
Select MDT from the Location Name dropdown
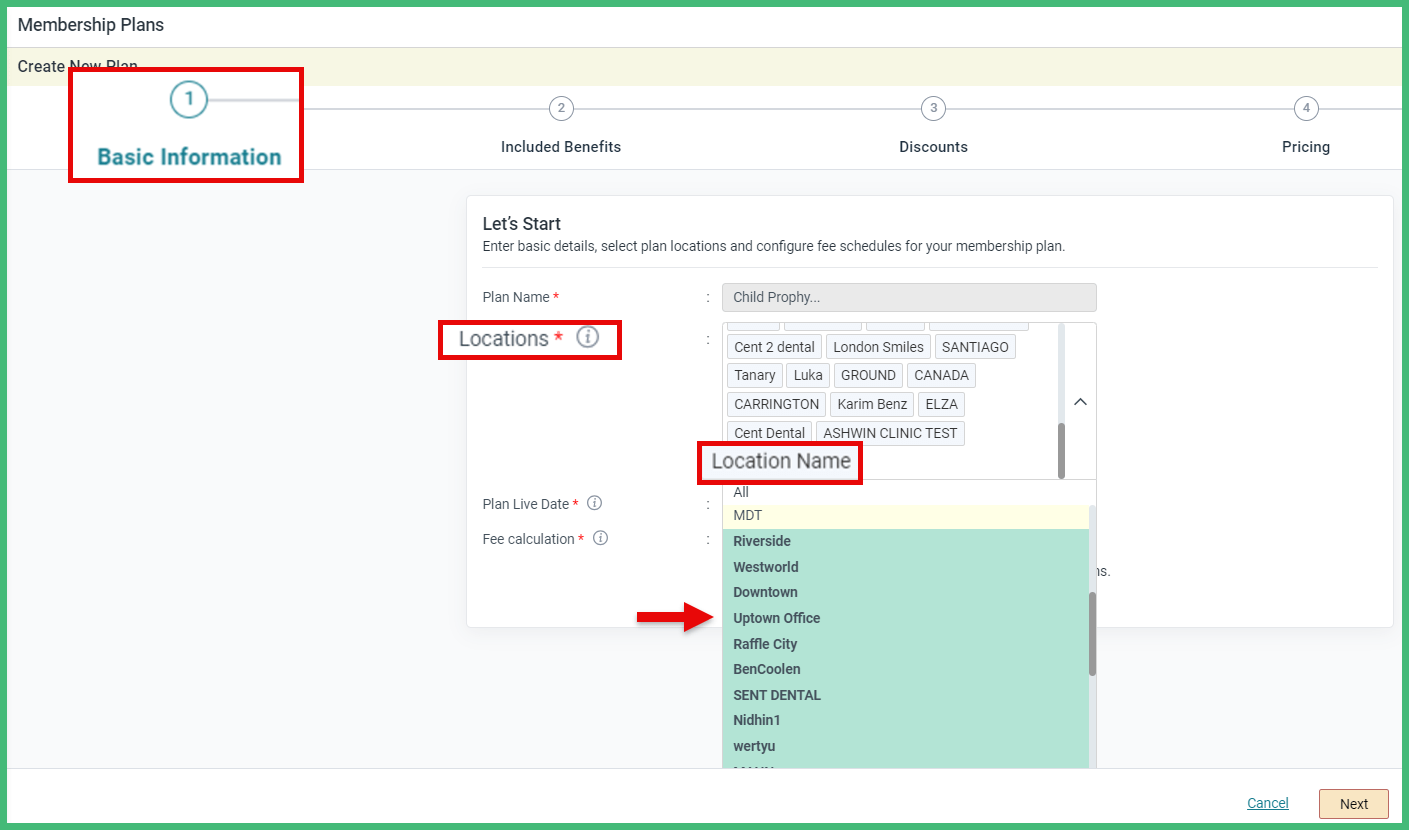coord(746,514)
